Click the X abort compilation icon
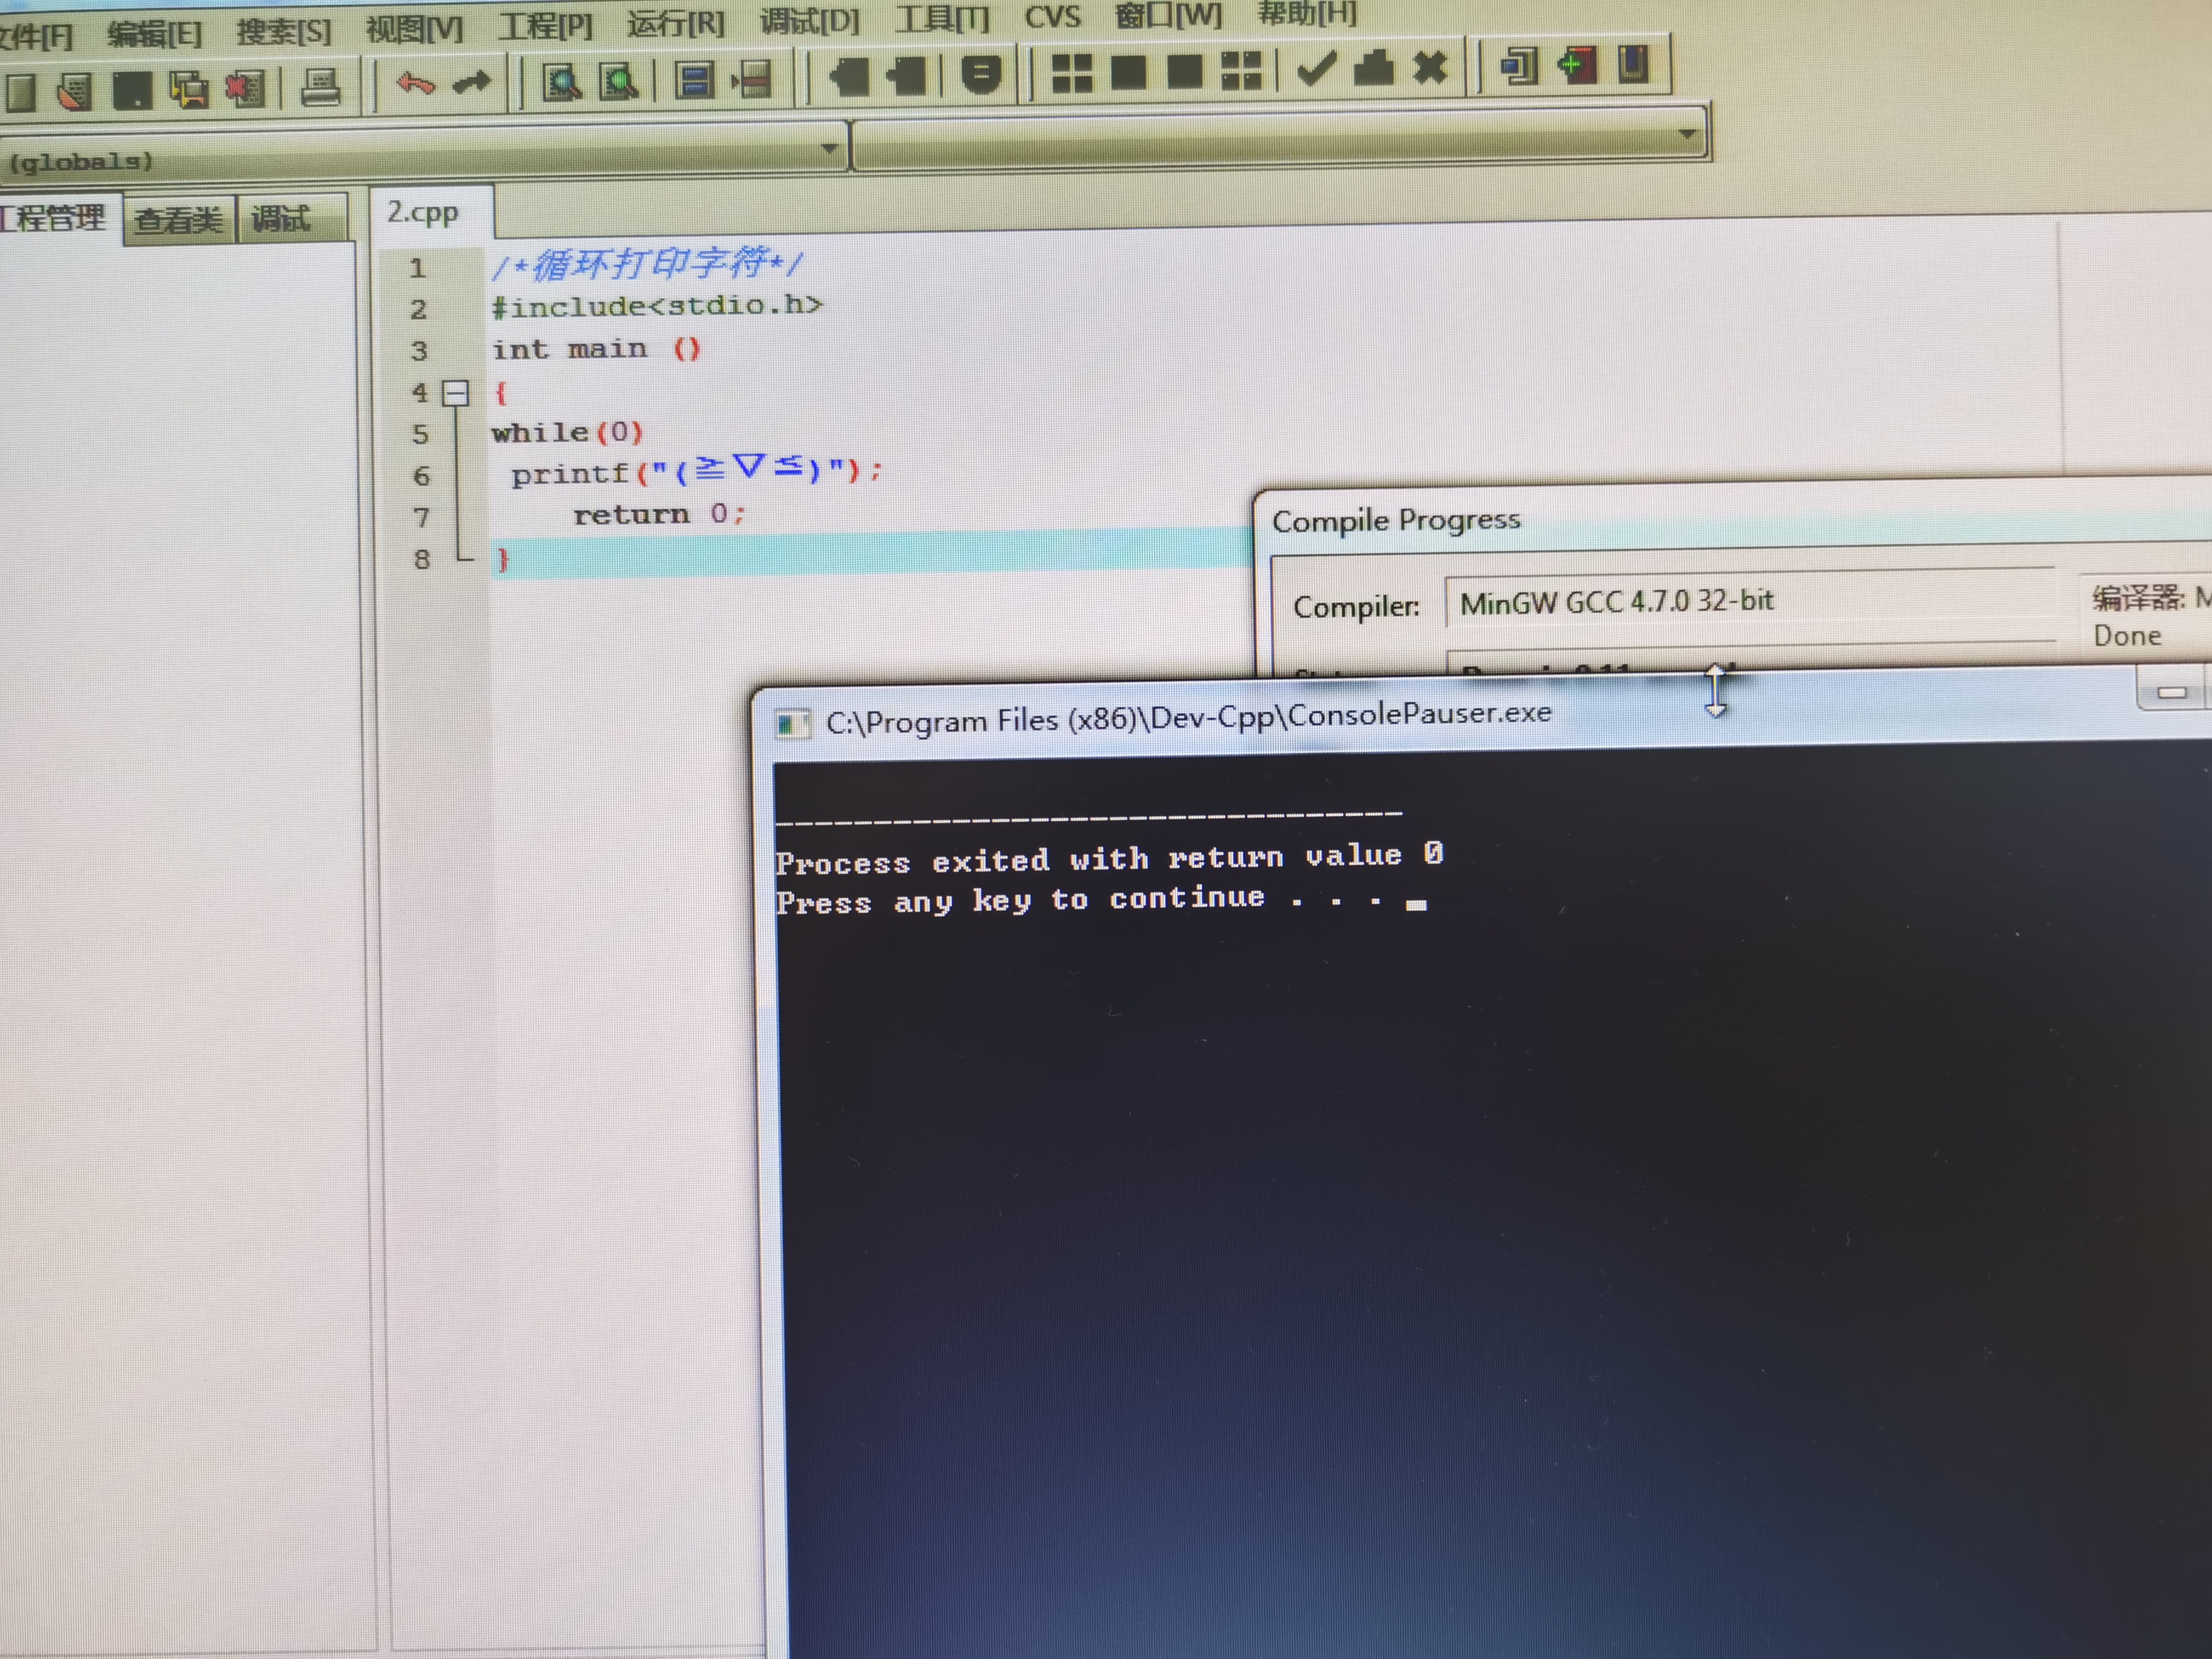The width and height of the screenshot is (2212, 1659). coord(1430,67)
